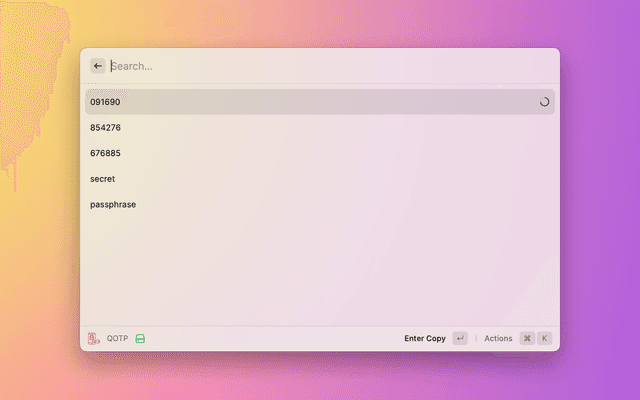The width and height of the screenshot is (640, 400).
Task: Select the secret list item
Action: pyautogui.click(x=103, y=179)
